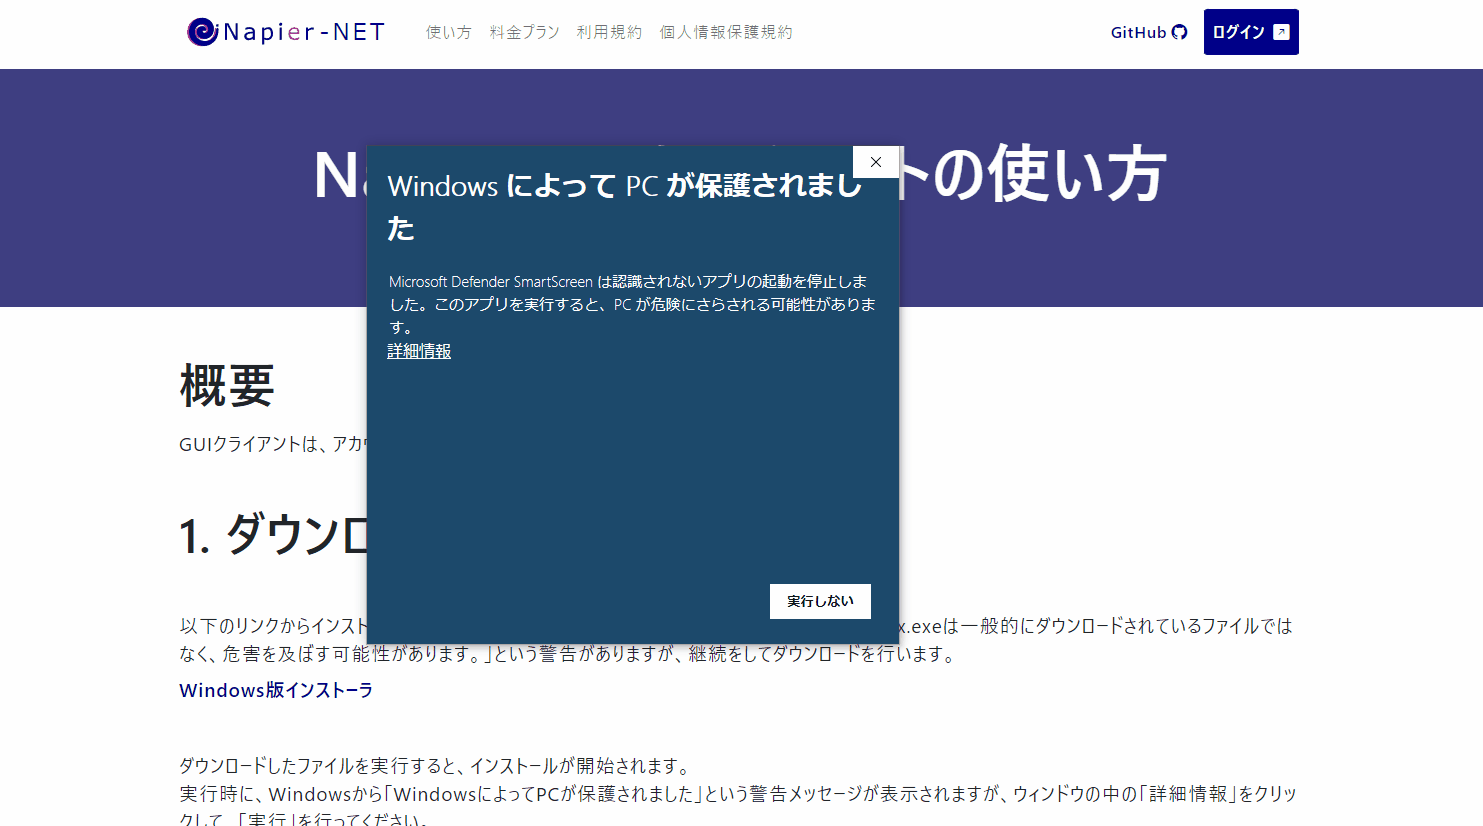Screen dimensions: 1483x826
Task: Click the 'の使い方' banner title text
Action: [1033, 174]
